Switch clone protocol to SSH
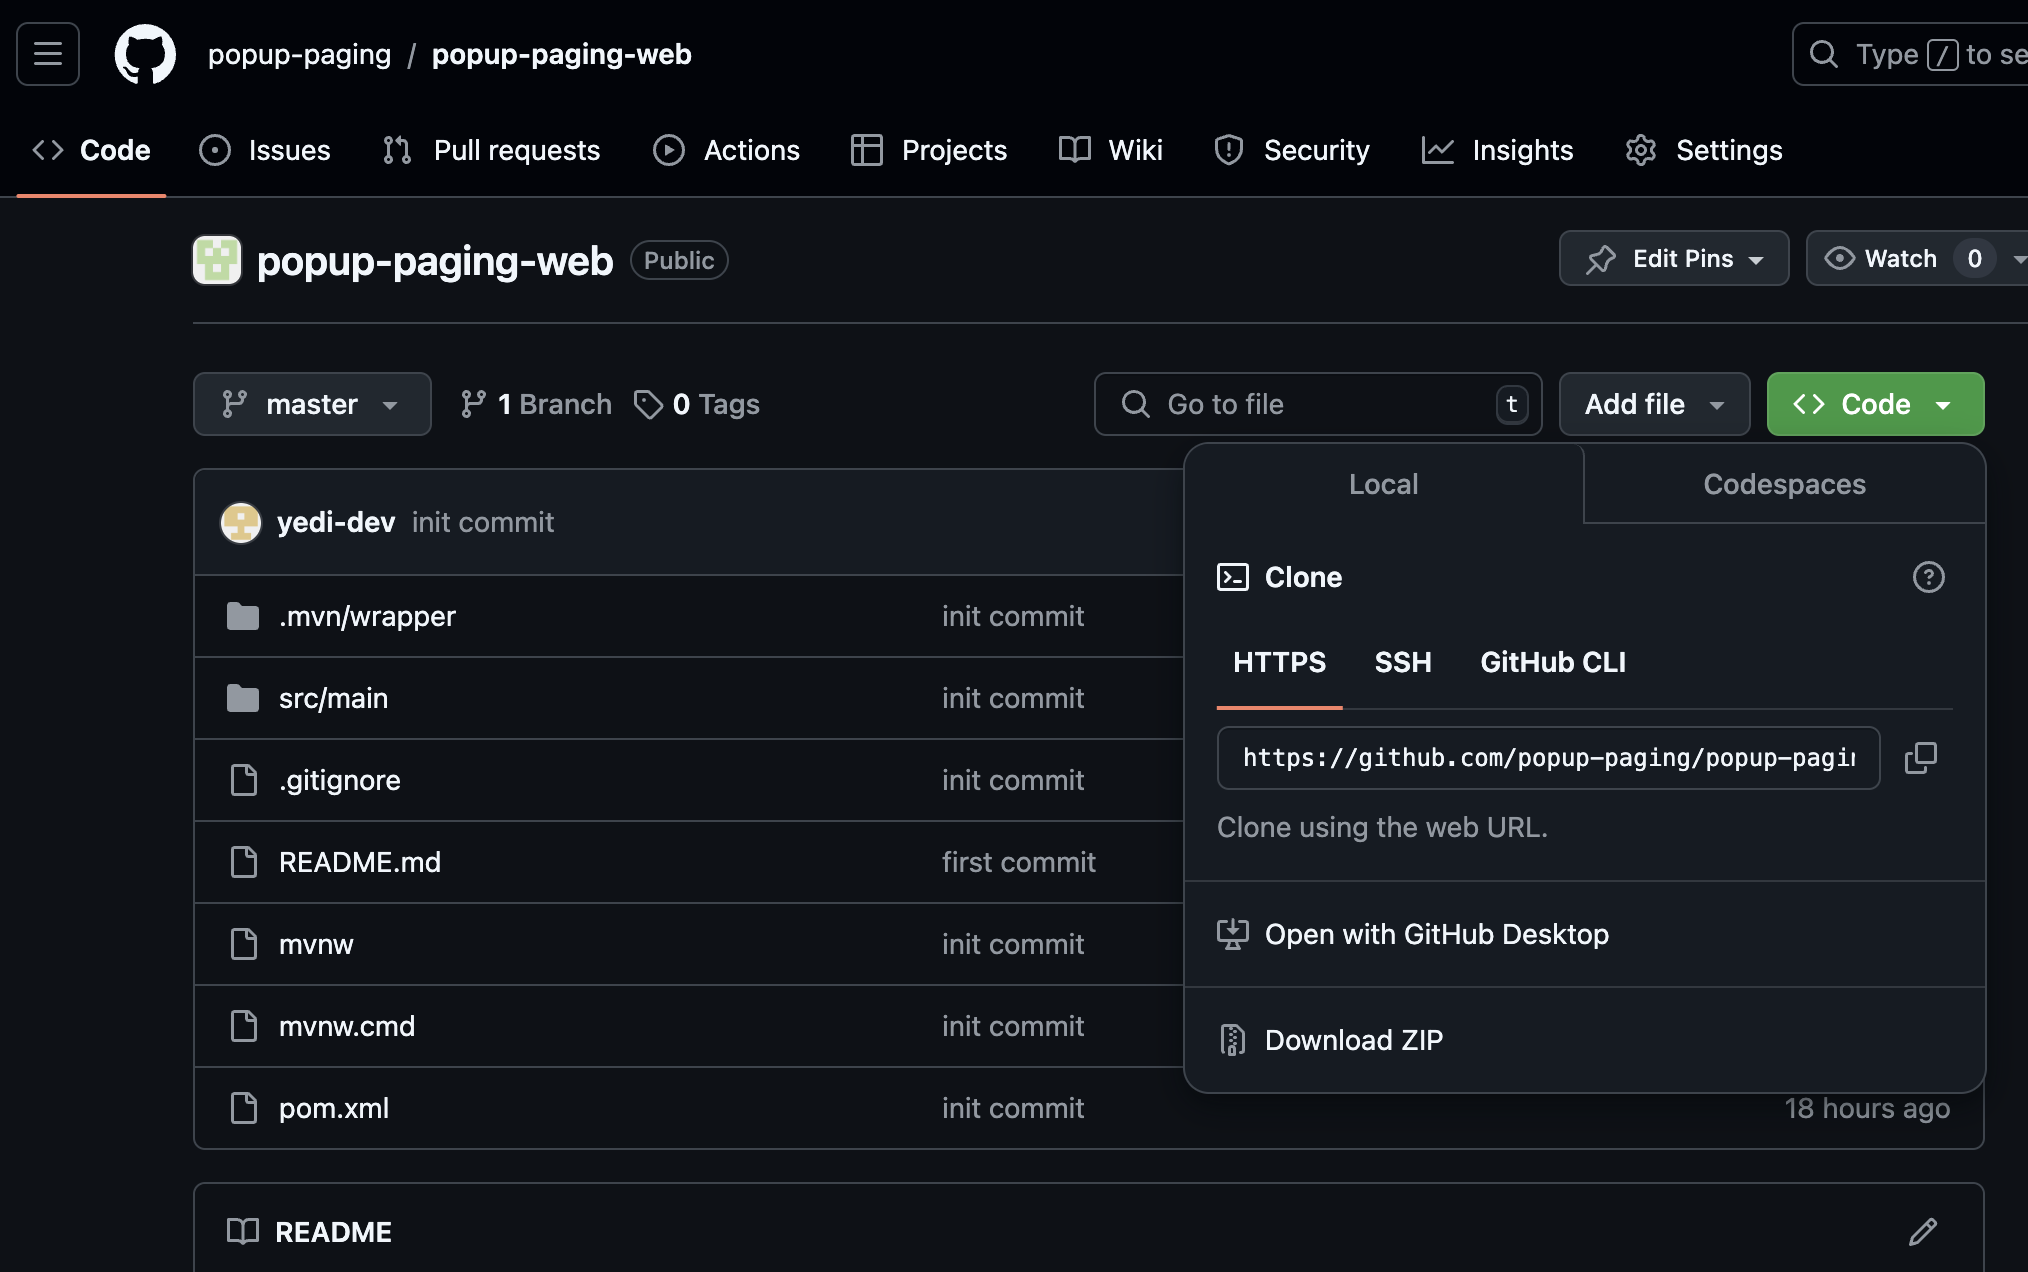This screenshot has height=1272, width=2028. click(1402, 662)
